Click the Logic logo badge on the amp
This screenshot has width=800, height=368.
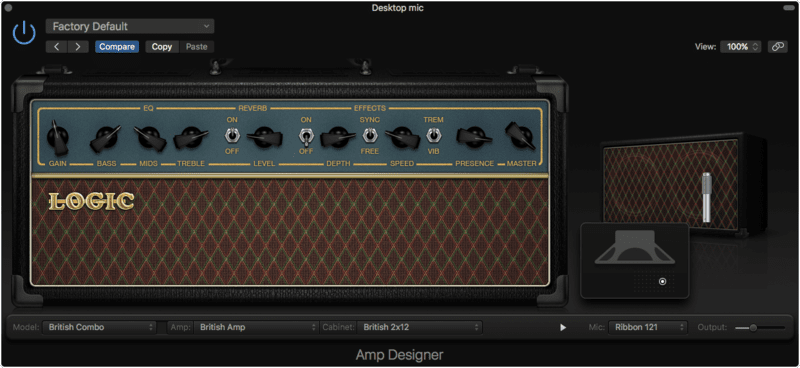tap(91, 201)
